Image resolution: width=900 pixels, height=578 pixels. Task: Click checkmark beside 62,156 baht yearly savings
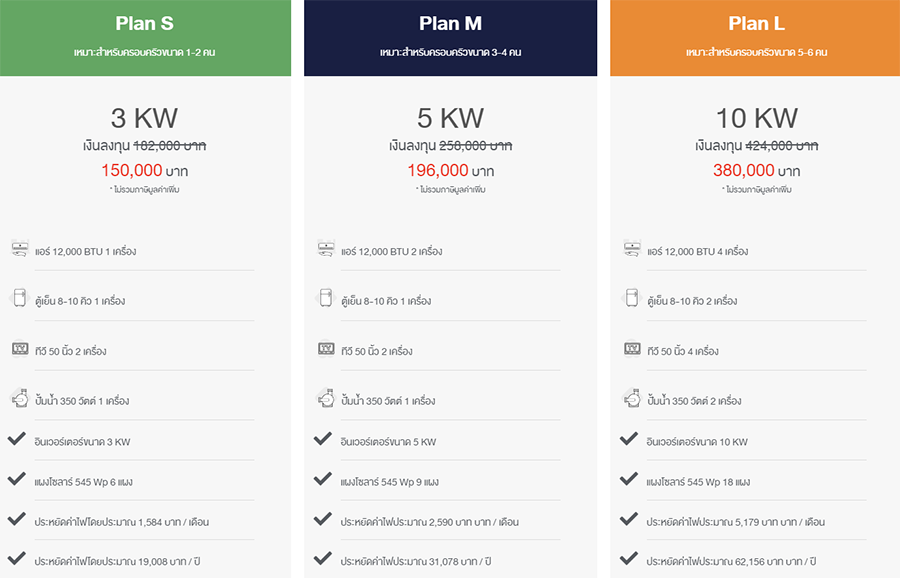point(629,560)
